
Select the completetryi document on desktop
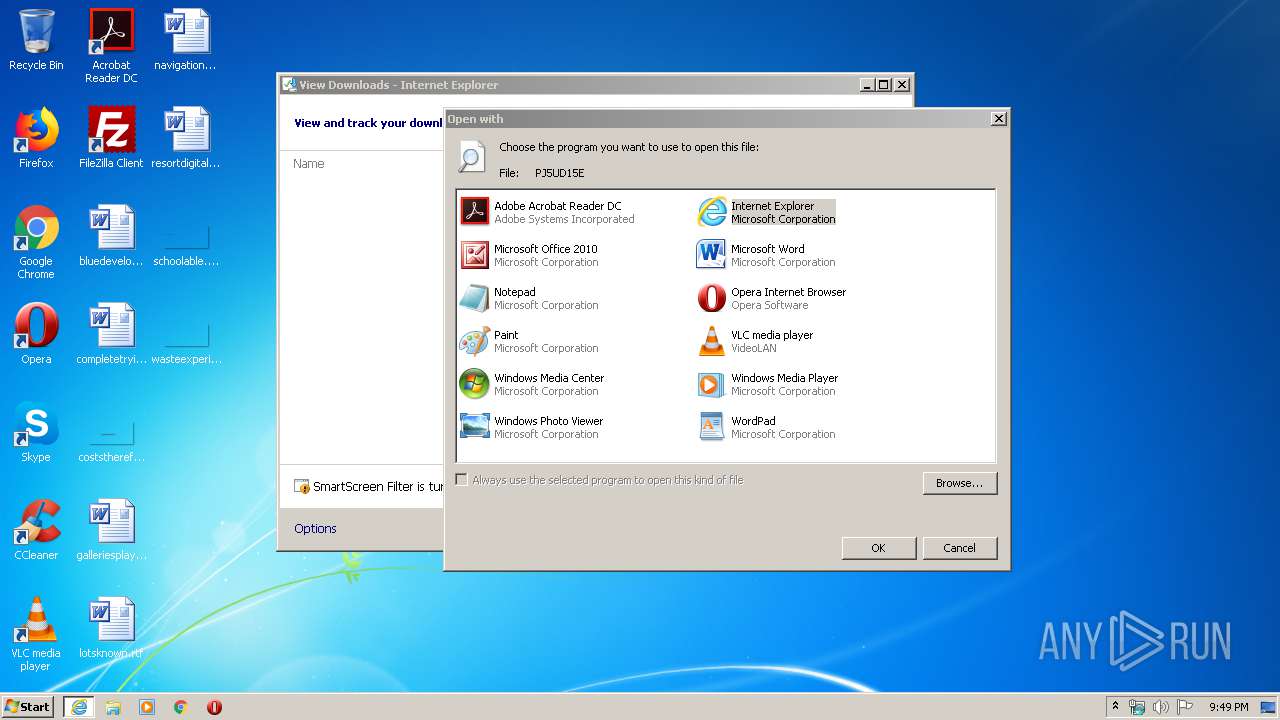(x=111, y=334)
